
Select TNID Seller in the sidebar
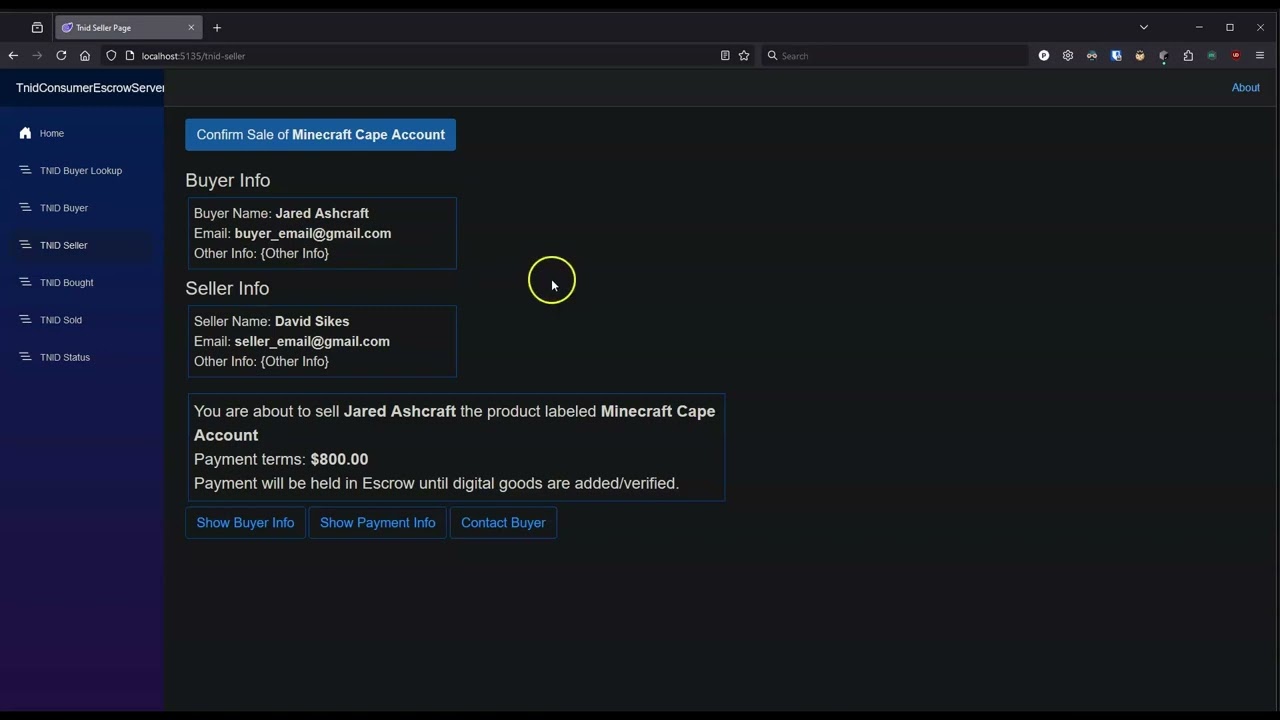tap(82, 245)
